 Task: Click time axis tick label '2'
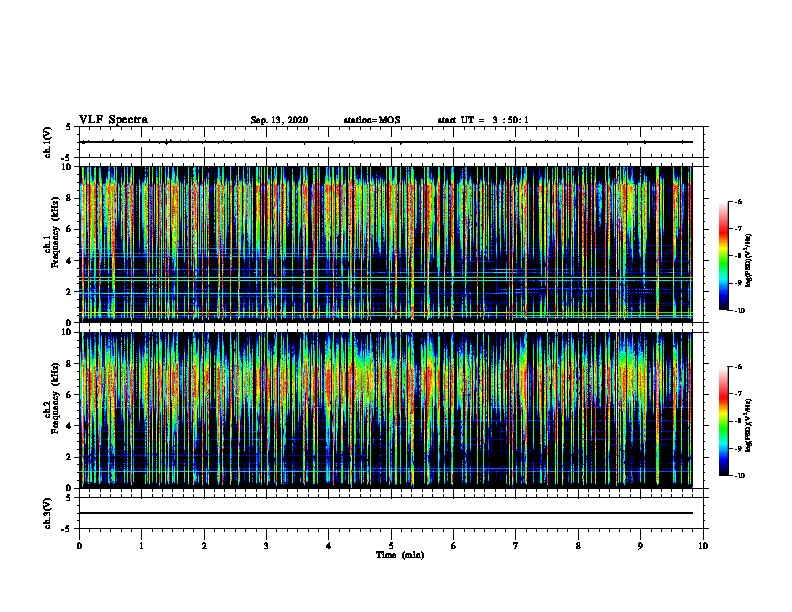204,545
